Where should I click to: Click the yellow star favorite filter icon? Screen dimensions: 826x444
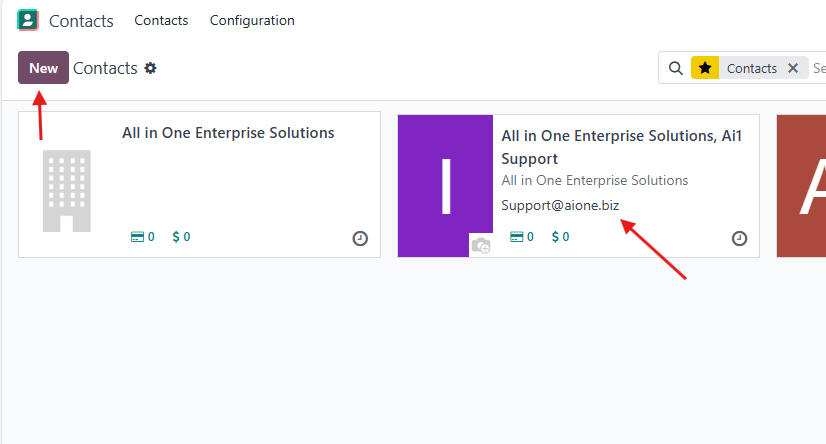(x=705, y=68)
